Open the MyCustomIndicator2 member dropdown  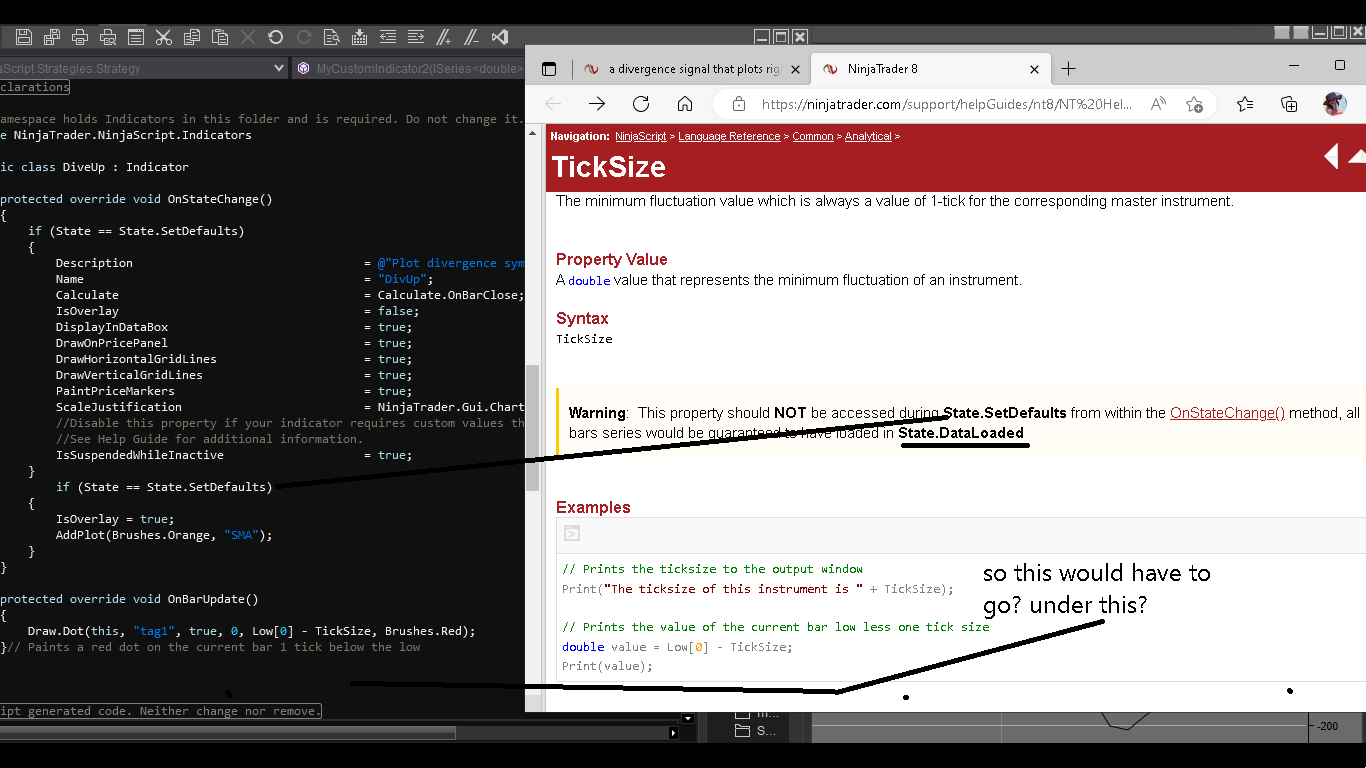pyautogui.click(x=410, y=68)
